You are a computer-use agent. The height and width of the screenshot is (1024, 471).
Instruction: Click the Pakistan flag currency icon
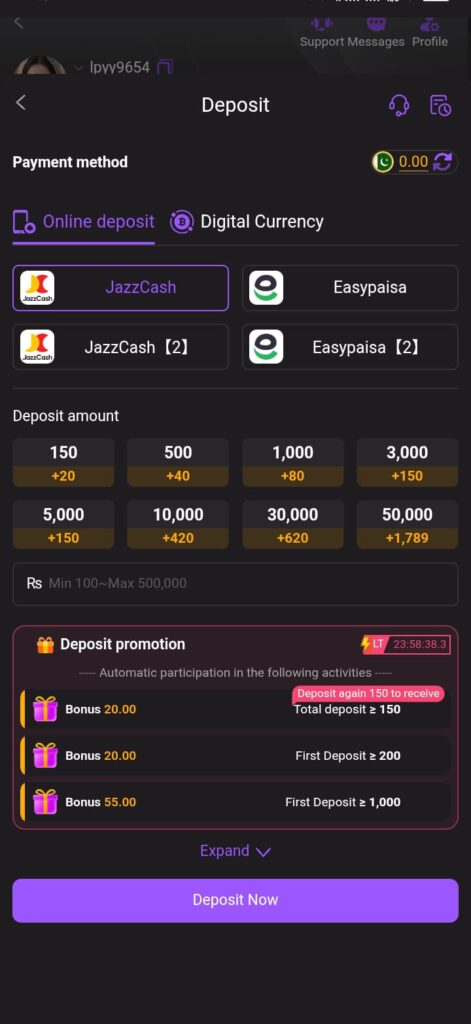(383, 162)
